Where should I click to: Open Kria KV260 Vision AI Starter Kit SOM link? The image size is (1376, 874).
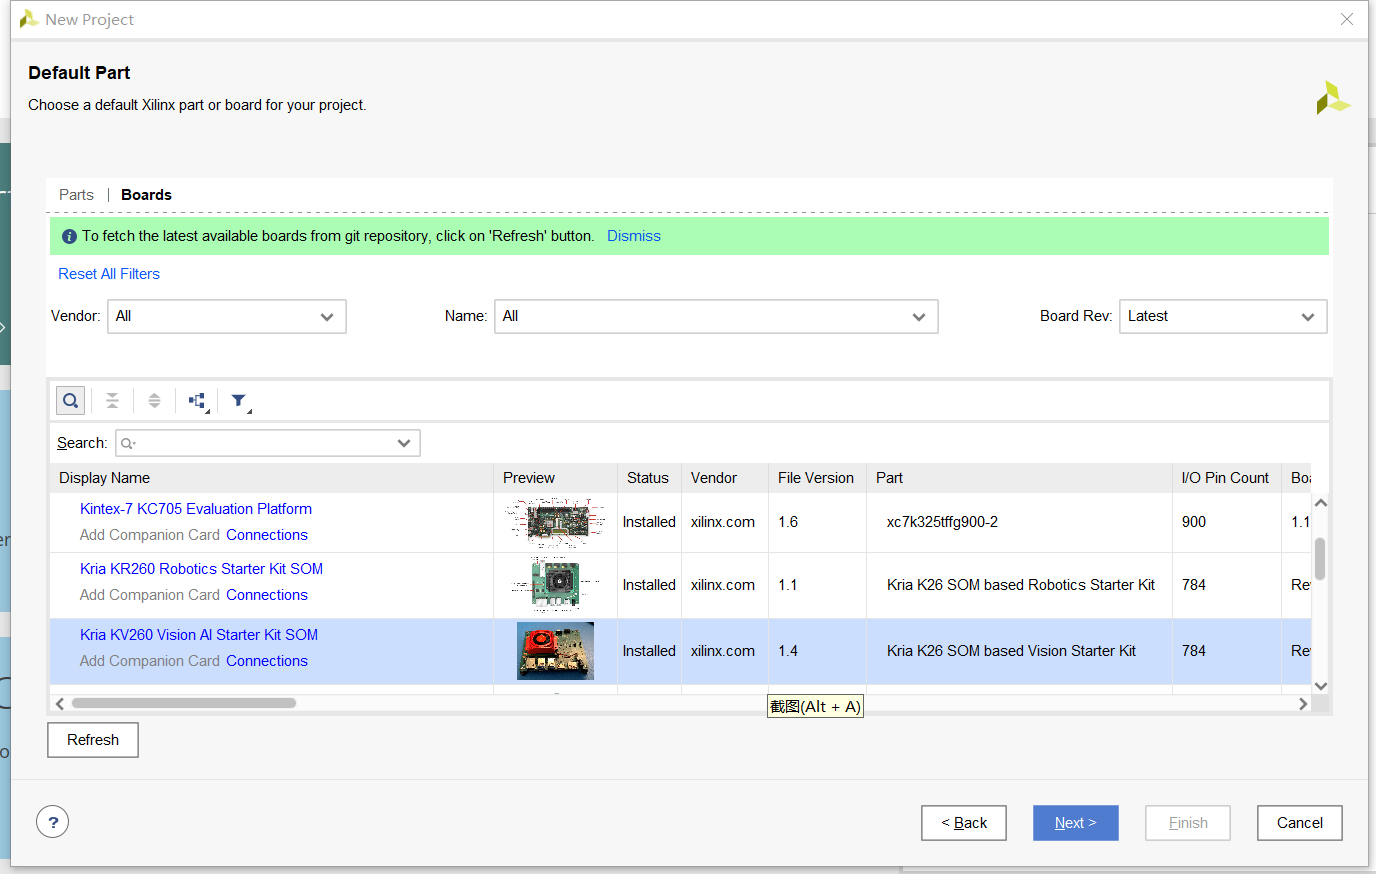click(x=199, y=635)
